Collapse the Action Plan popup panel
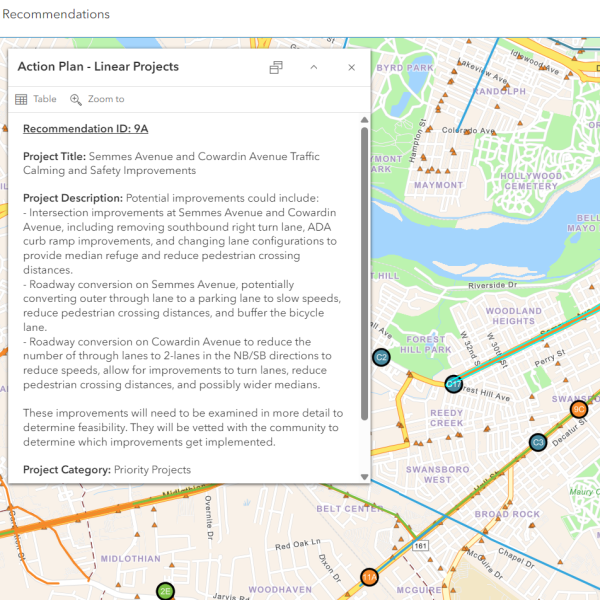This screenshot has height=600, width=600. (314, 67)
